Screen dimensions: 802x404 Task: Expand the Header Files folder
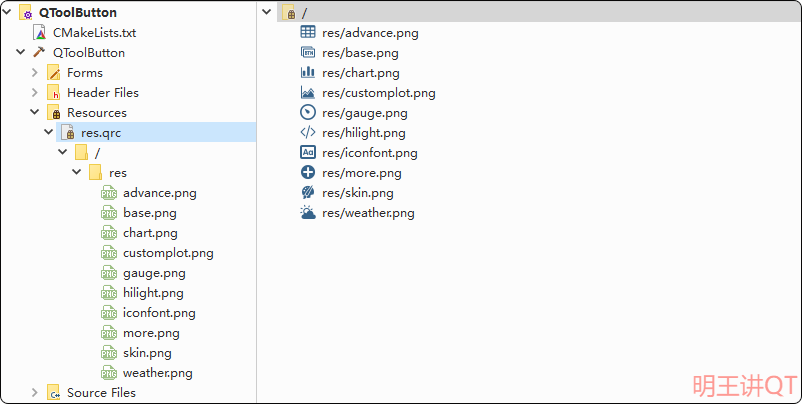click(x=35, y=93)
